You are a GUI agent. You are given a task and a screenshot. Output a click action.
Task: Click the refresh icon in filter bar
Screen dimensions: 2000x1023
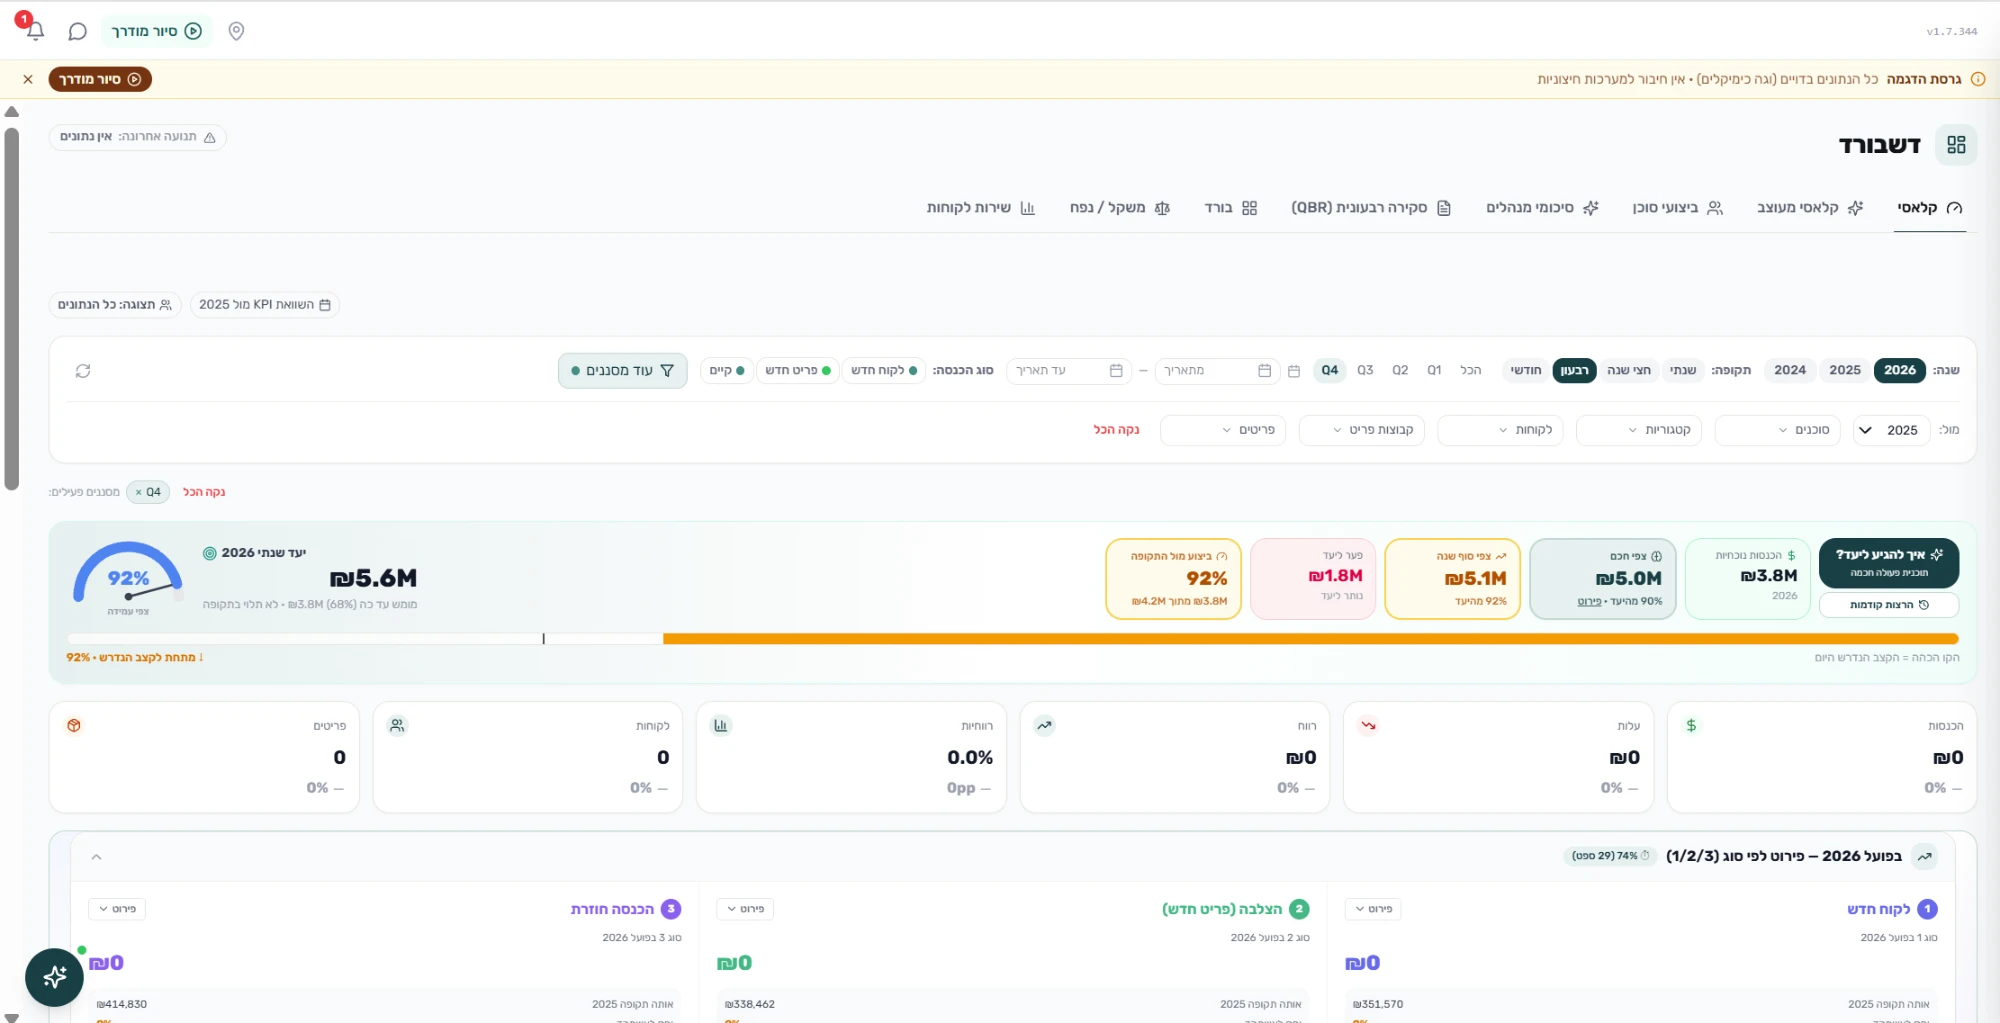(x=83, y=371)
